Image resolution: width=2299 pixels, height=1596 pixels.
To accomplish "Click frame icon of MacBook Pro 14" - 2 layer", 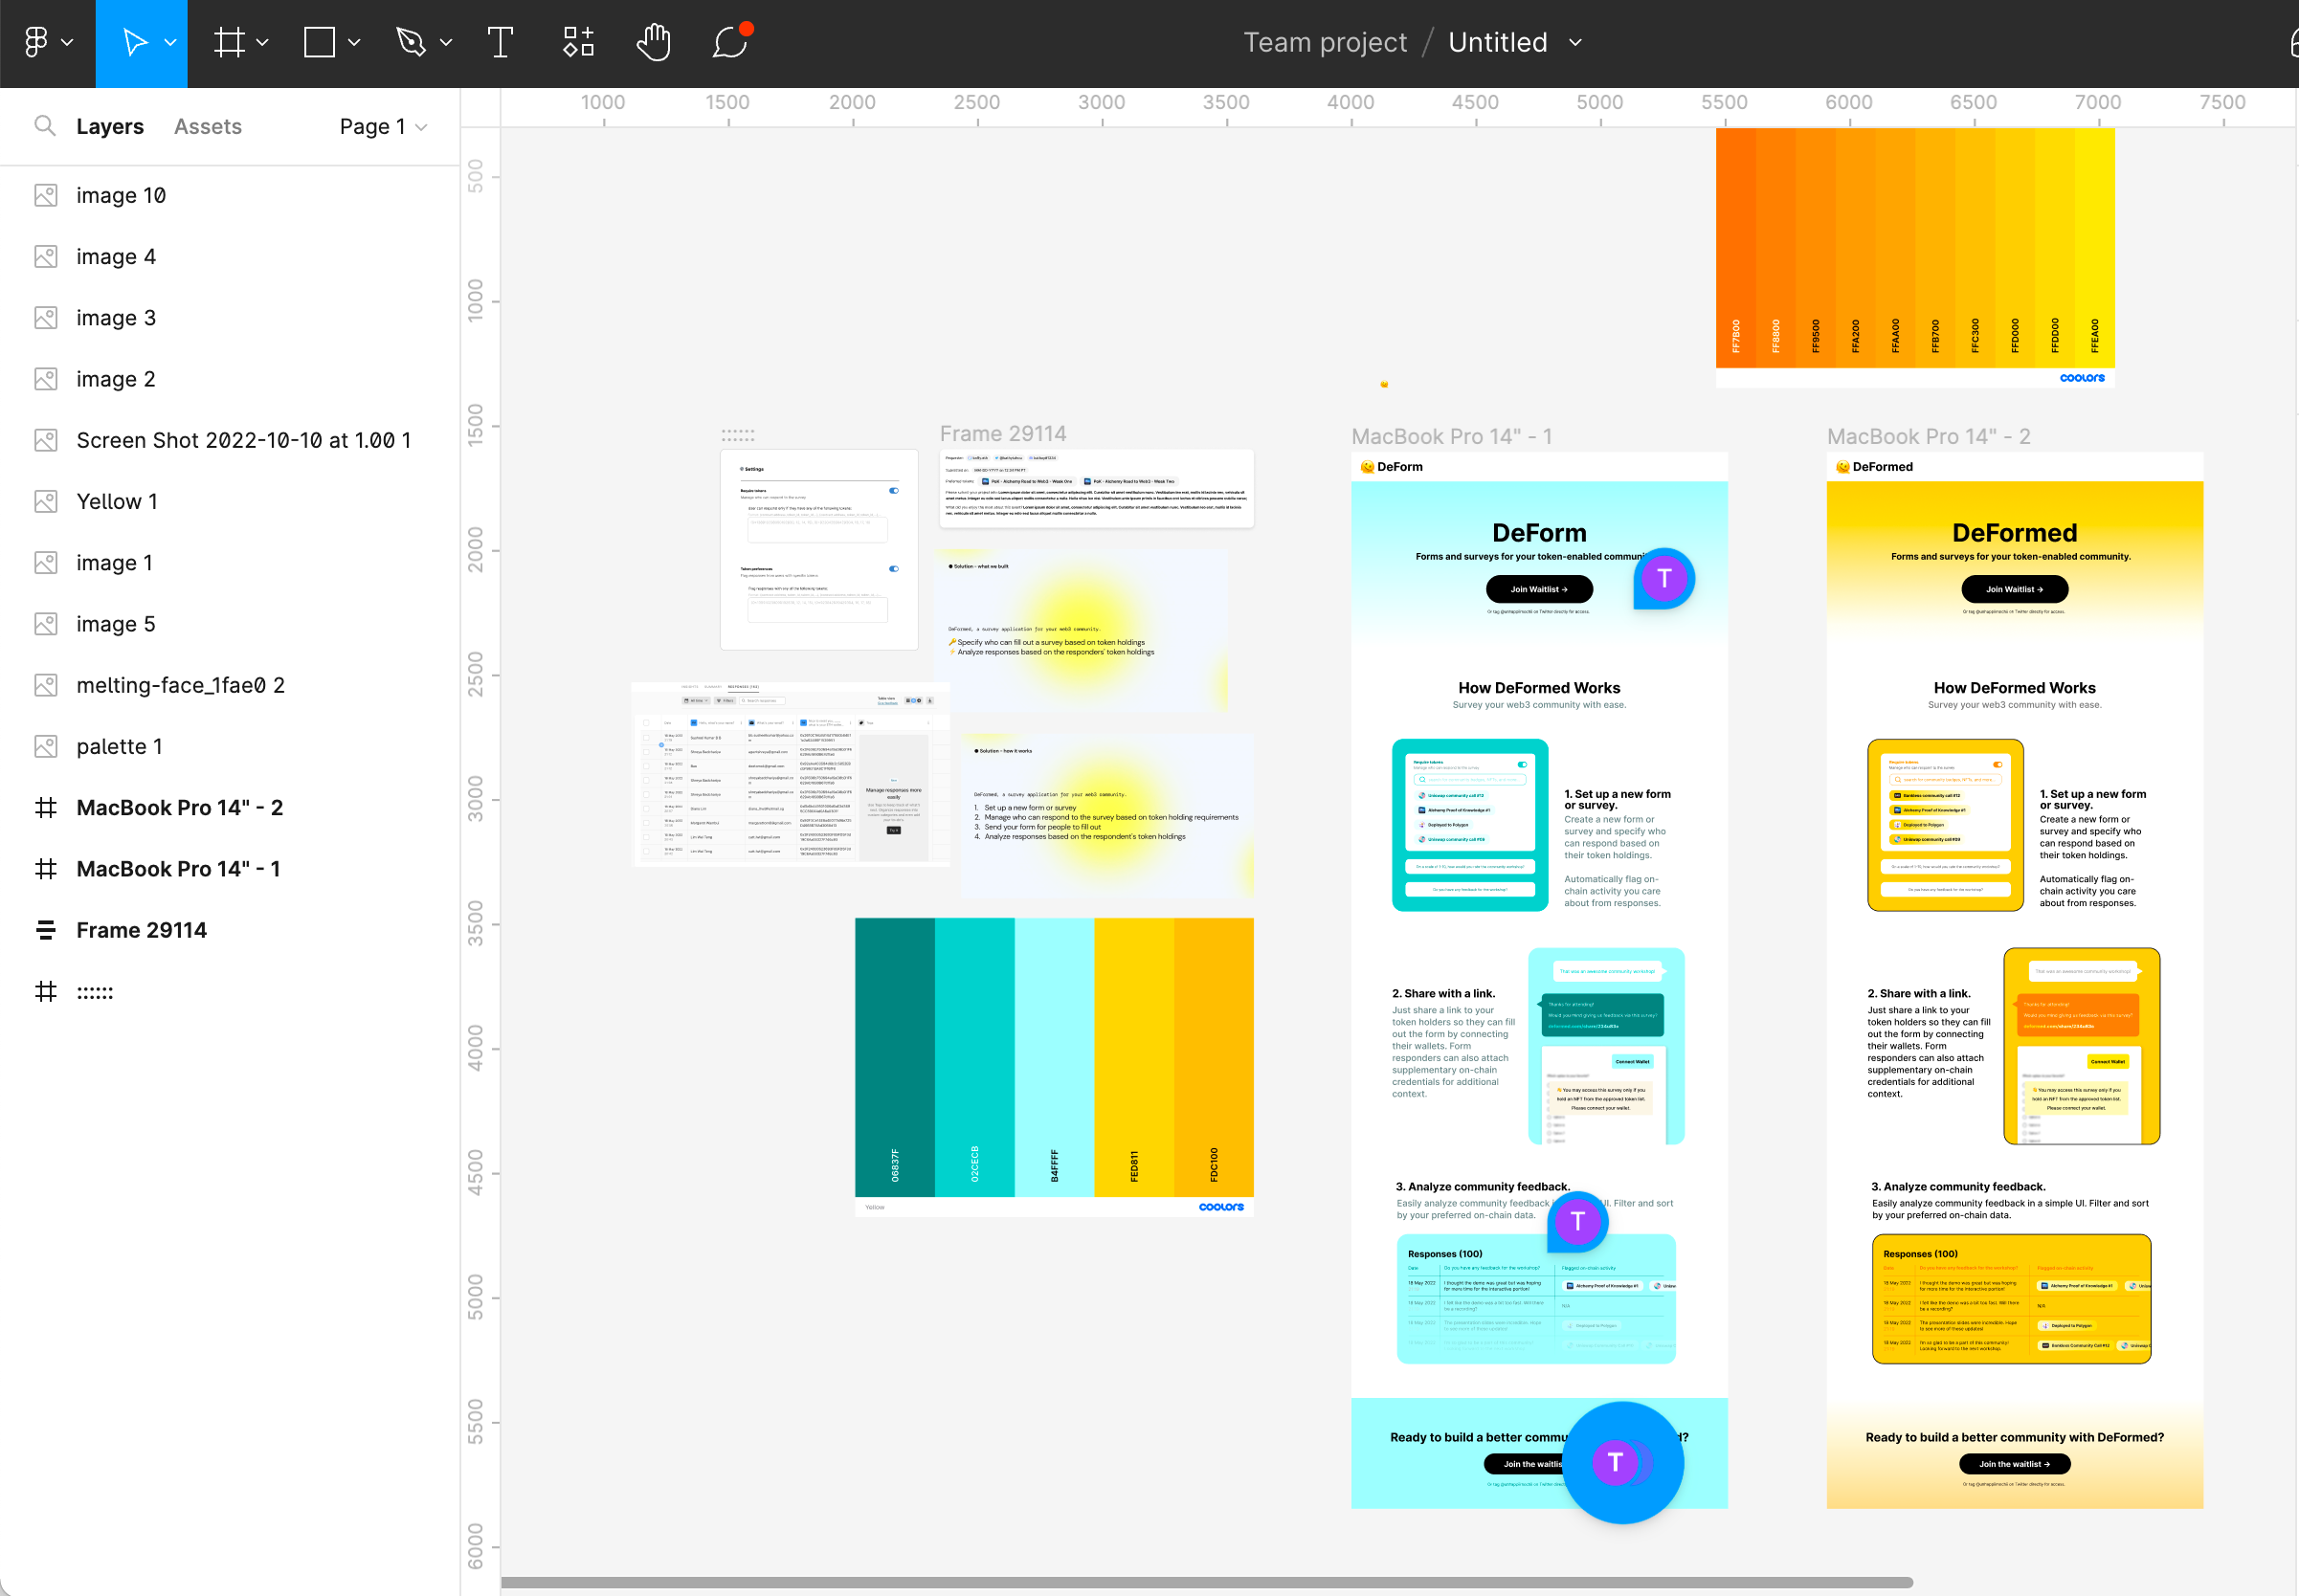I will pos(46,807).
